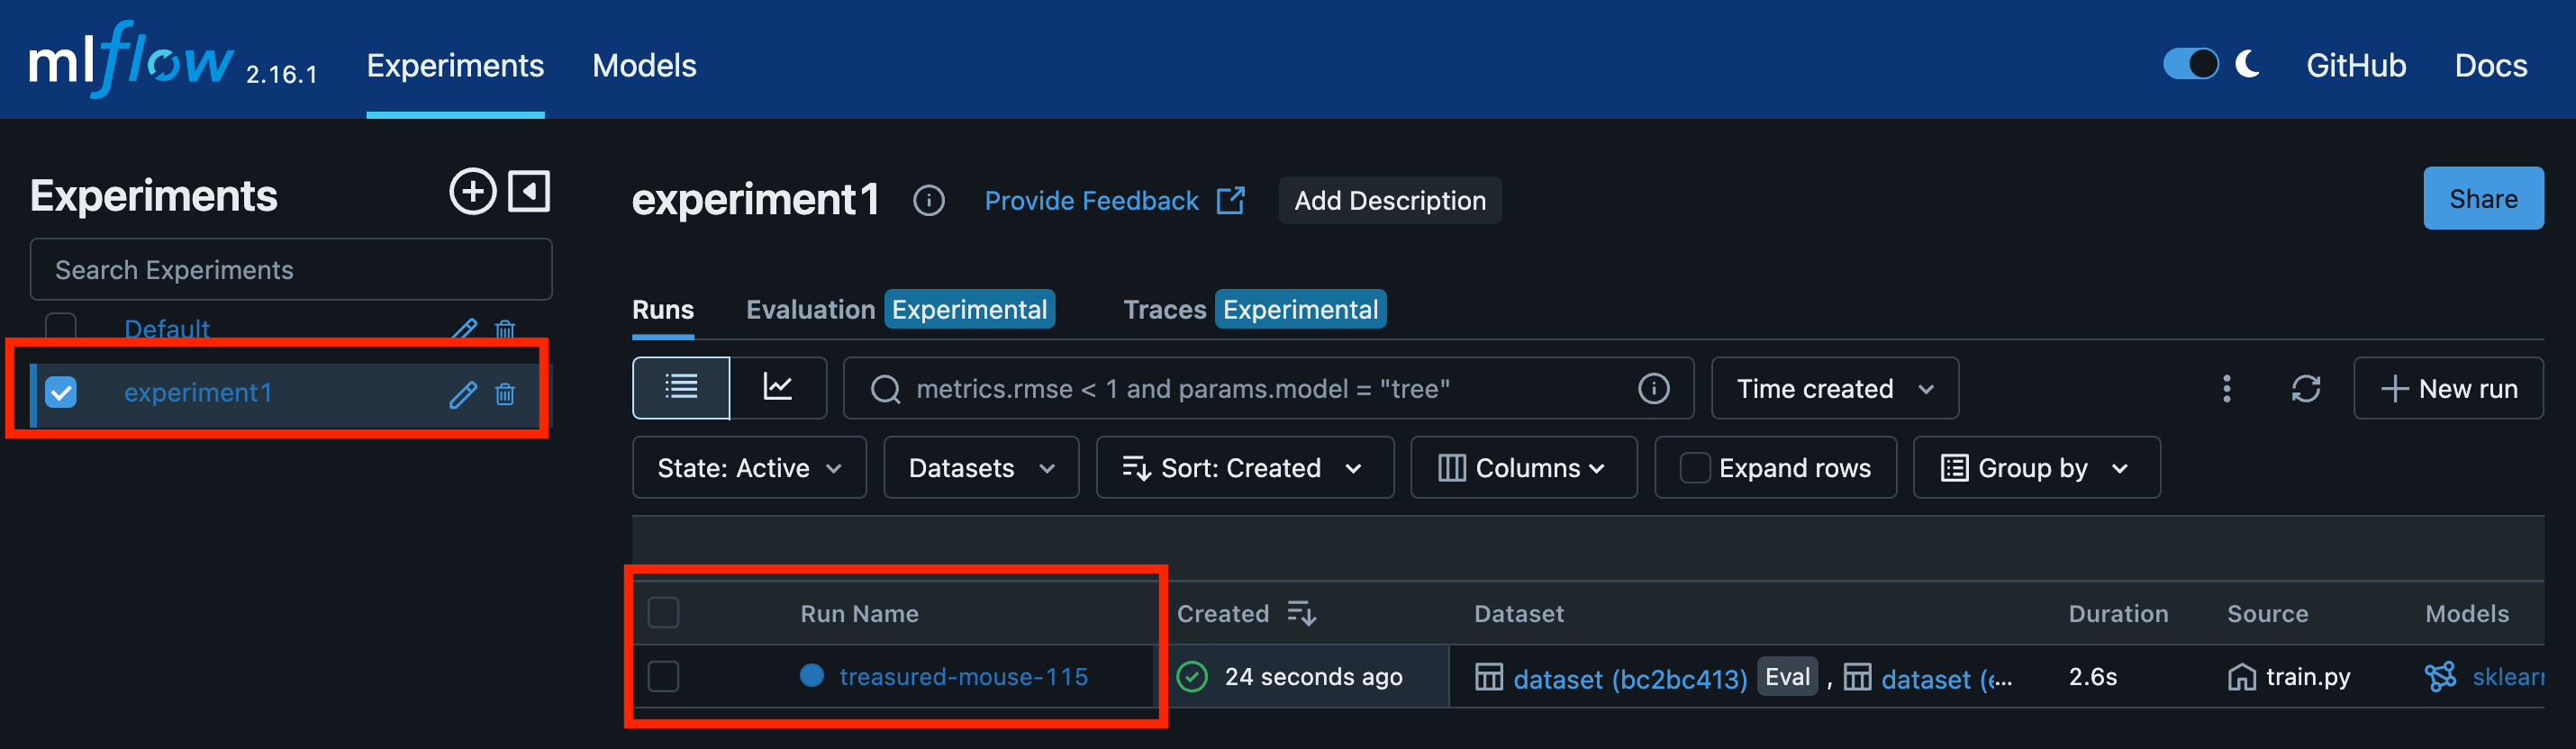Open the Group by dropdown
Screen dimensions: 2576x749
2035,468
